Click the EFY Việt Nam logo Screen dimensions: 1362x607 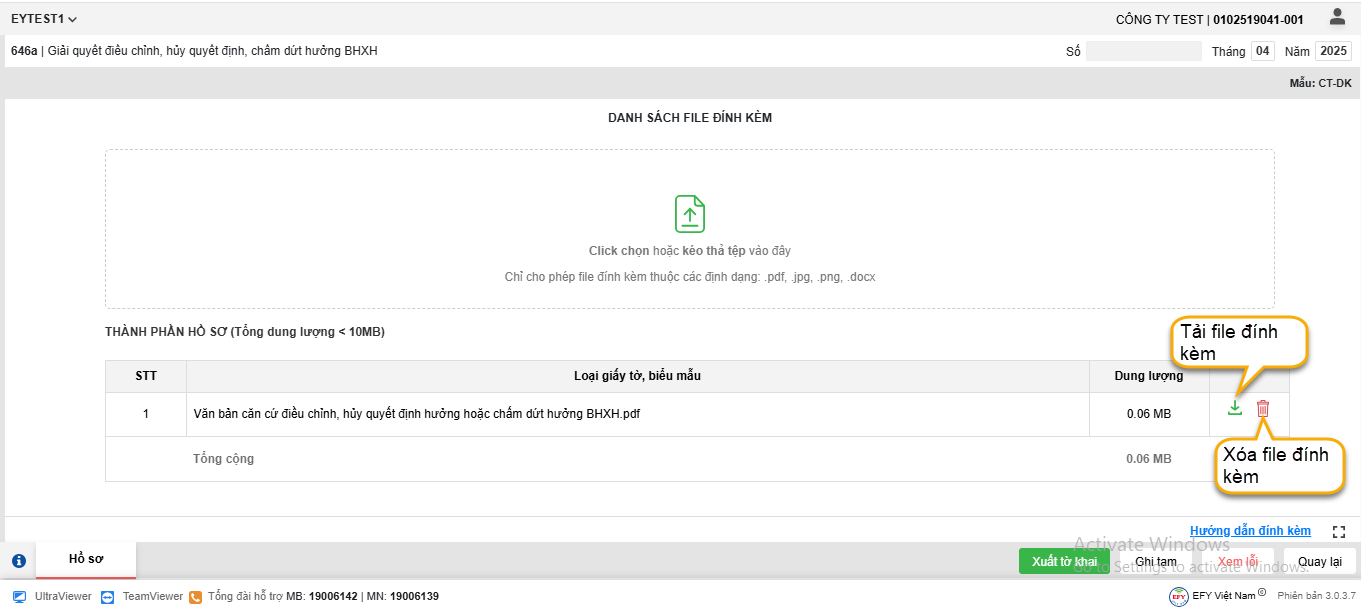coord(1179,596)
